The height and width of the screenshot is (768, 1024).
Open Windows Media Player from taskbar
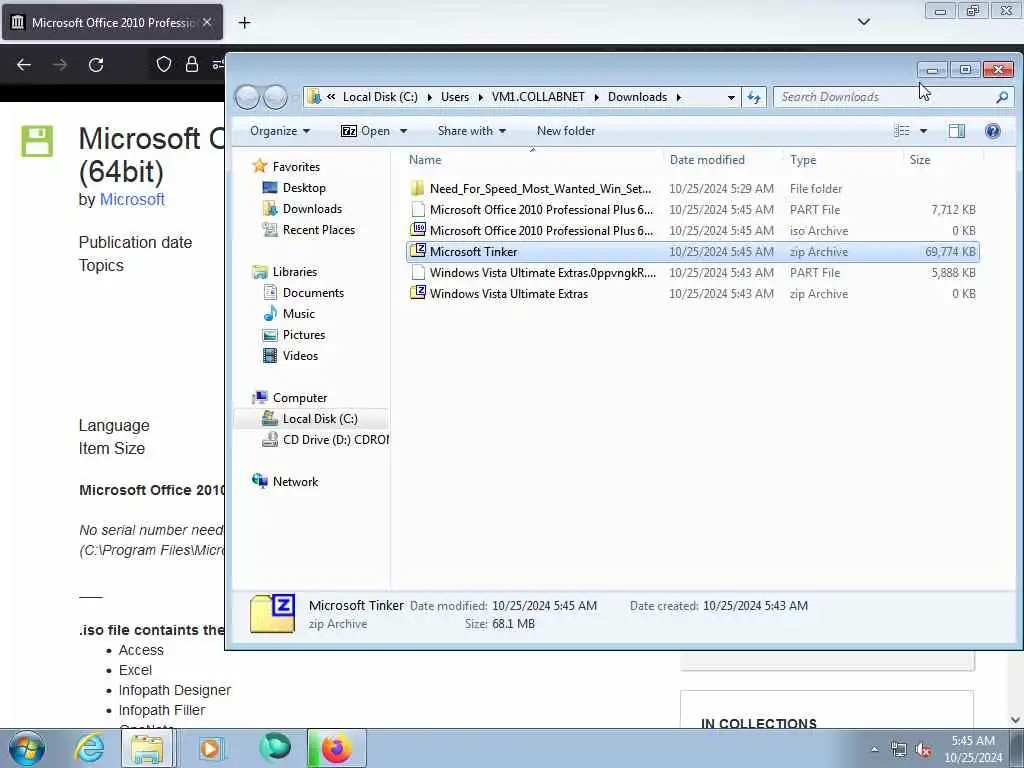pyautogui.click(x=210, y=748)
